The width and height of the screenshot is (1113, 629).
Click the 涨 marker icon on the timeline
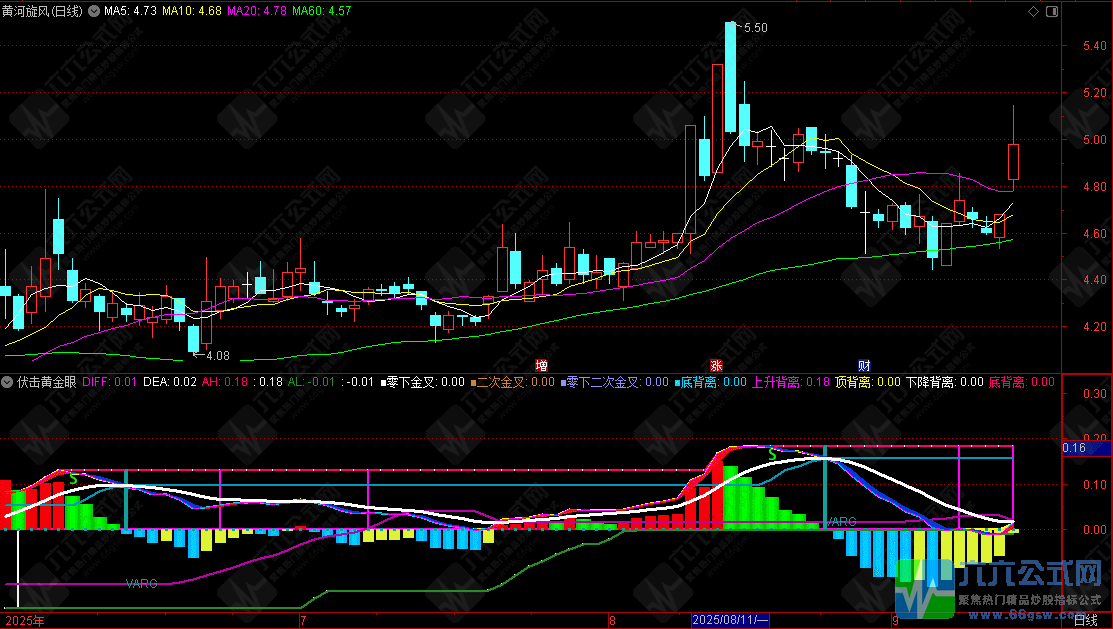716,366
